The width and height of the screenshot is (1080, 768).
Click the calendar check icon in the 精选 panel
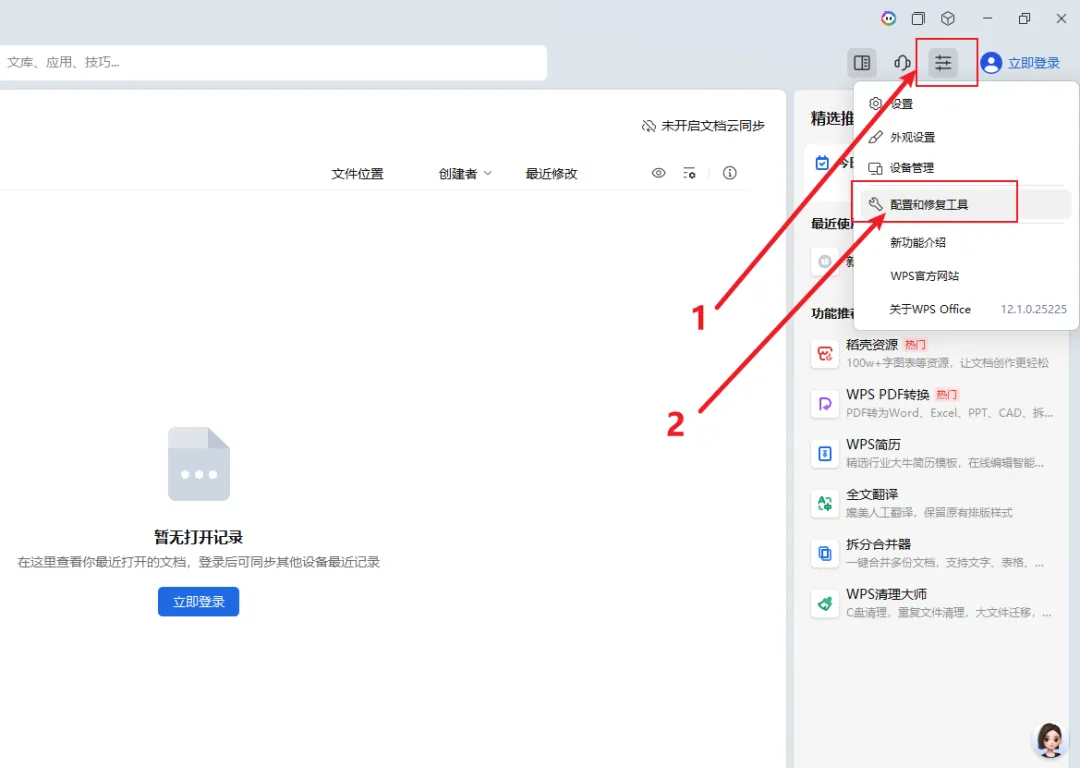coord(822,163)
